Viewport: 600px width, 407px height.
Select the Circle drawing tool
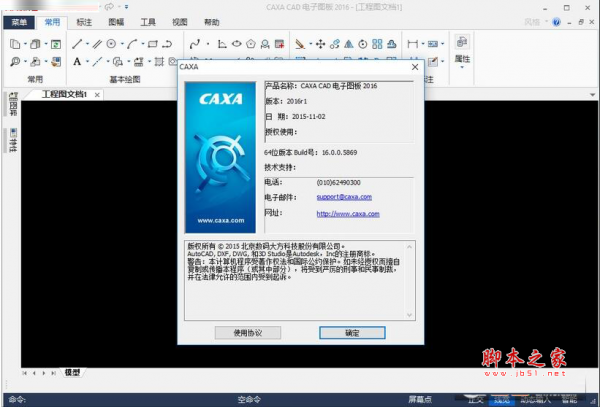pos(111,44)
